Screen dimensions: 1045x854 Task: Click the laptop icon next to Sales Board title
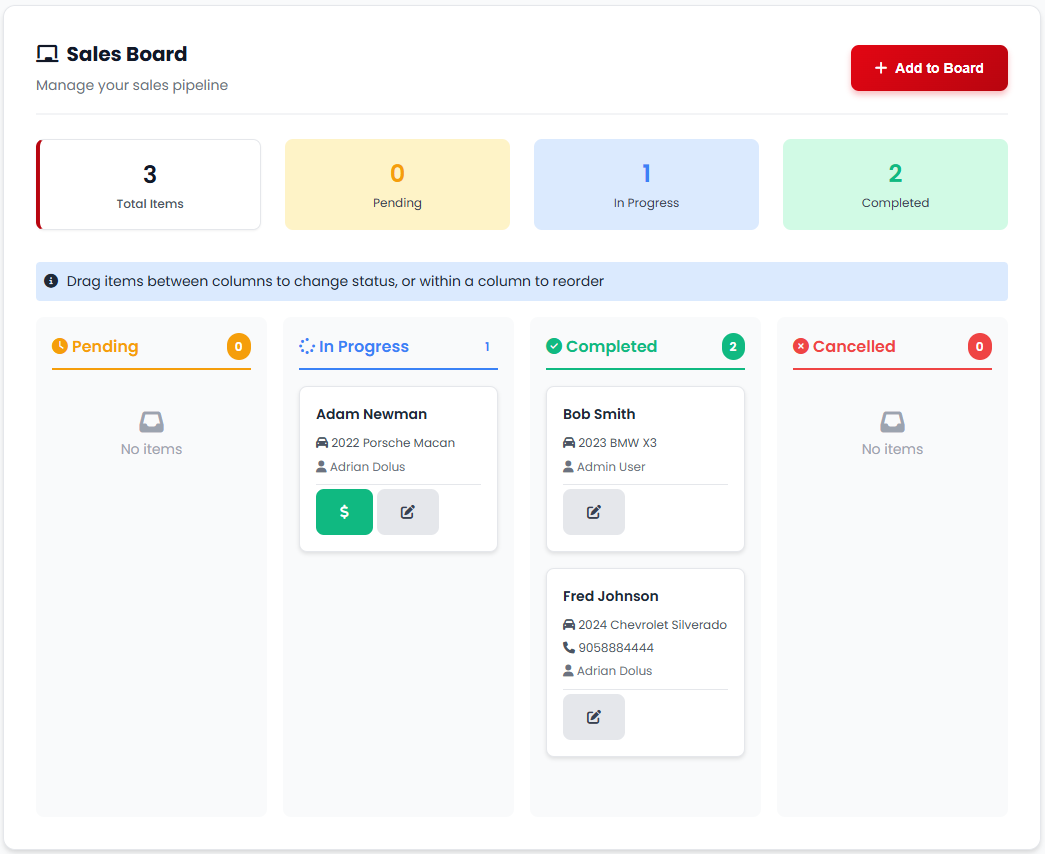(47, 52)
